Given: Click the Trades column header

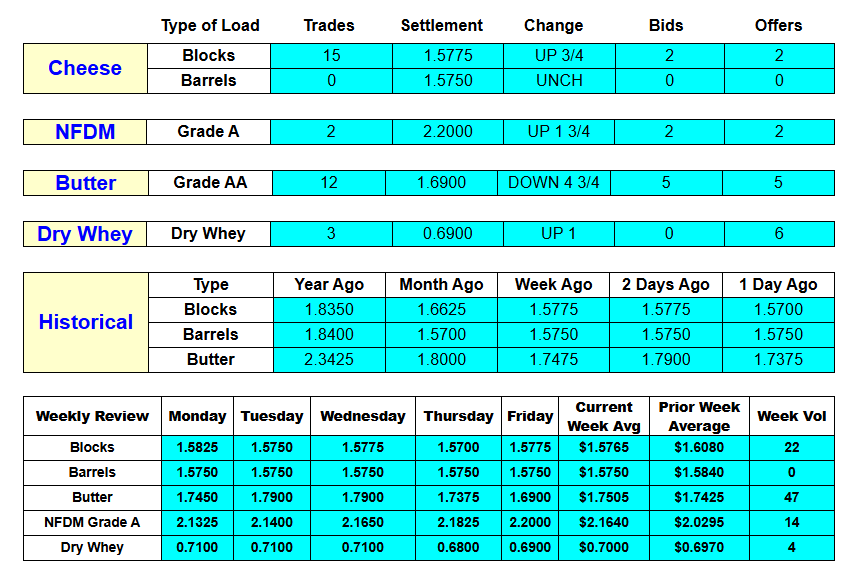Looking at the screenshot, I should click(329, 25).
